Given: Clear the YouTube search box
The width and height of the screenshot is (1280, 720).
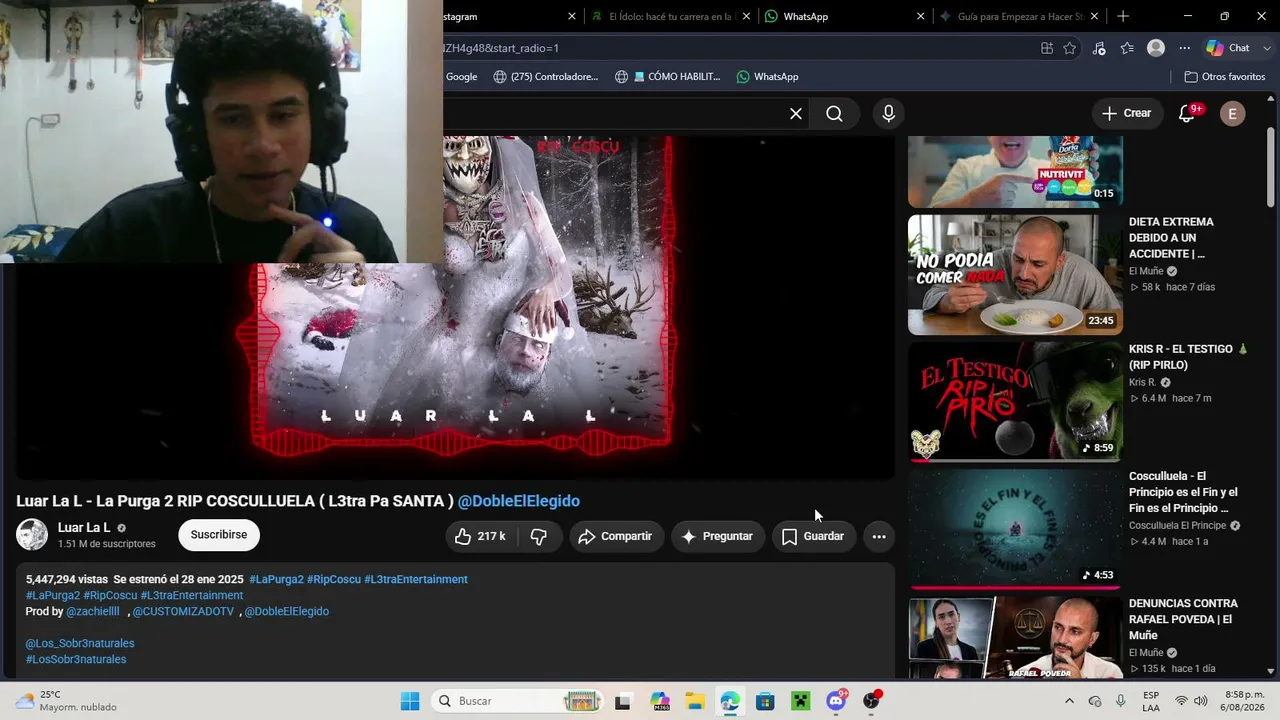Looking at the screenshot, I should 796,113.
